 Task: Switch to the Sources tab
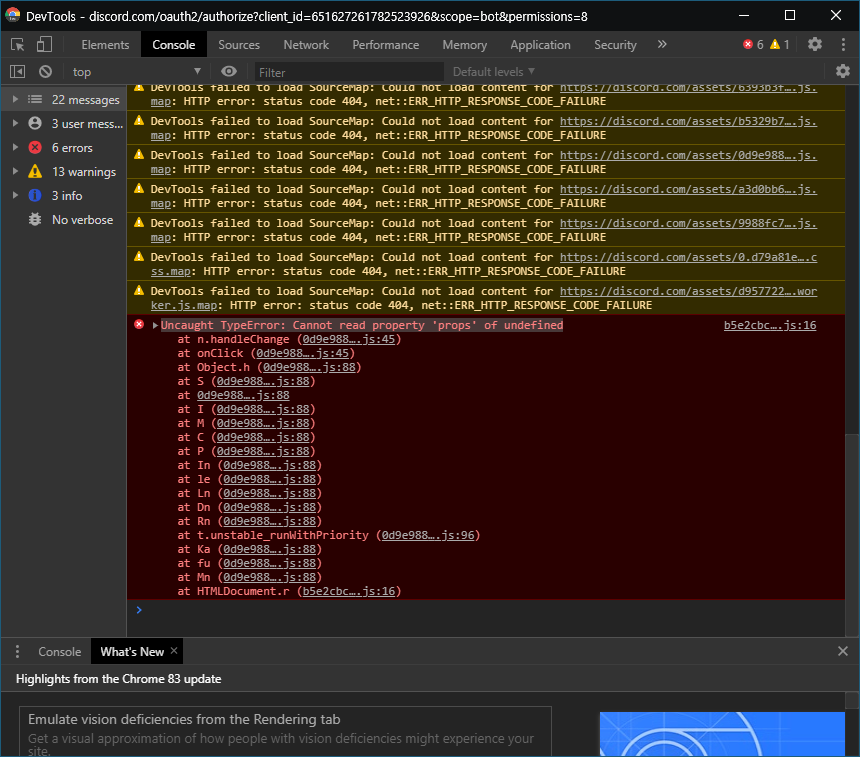point(239,45)
